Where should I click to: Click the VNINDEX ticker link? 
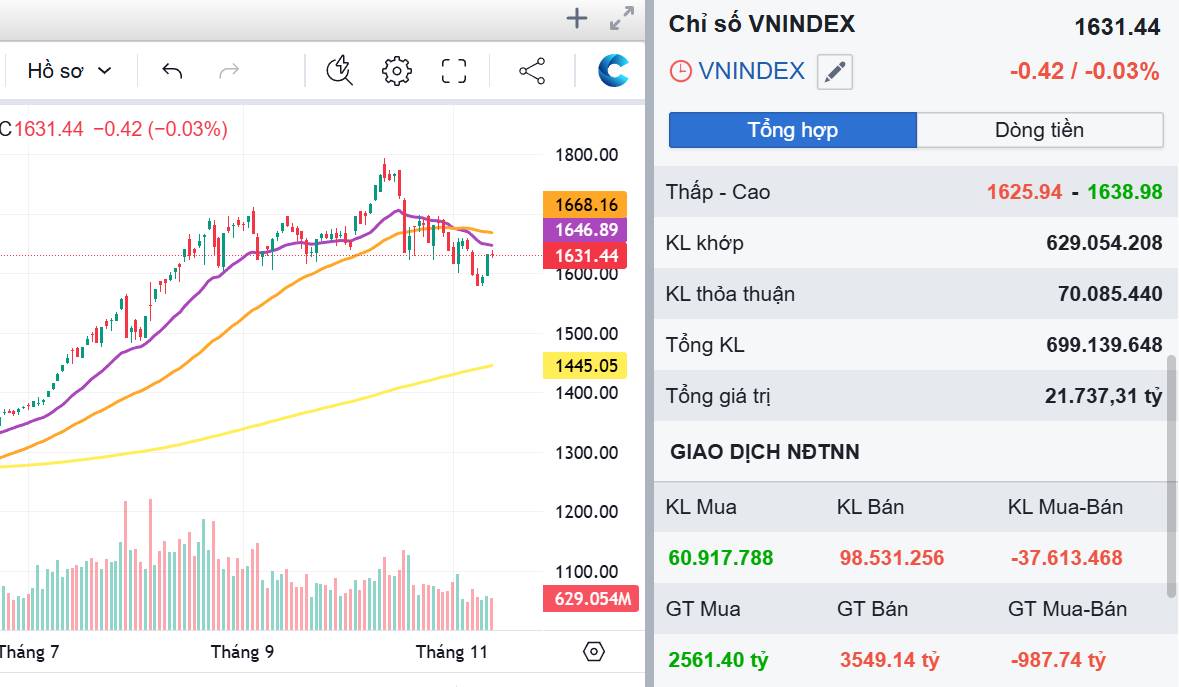(754, 71)
